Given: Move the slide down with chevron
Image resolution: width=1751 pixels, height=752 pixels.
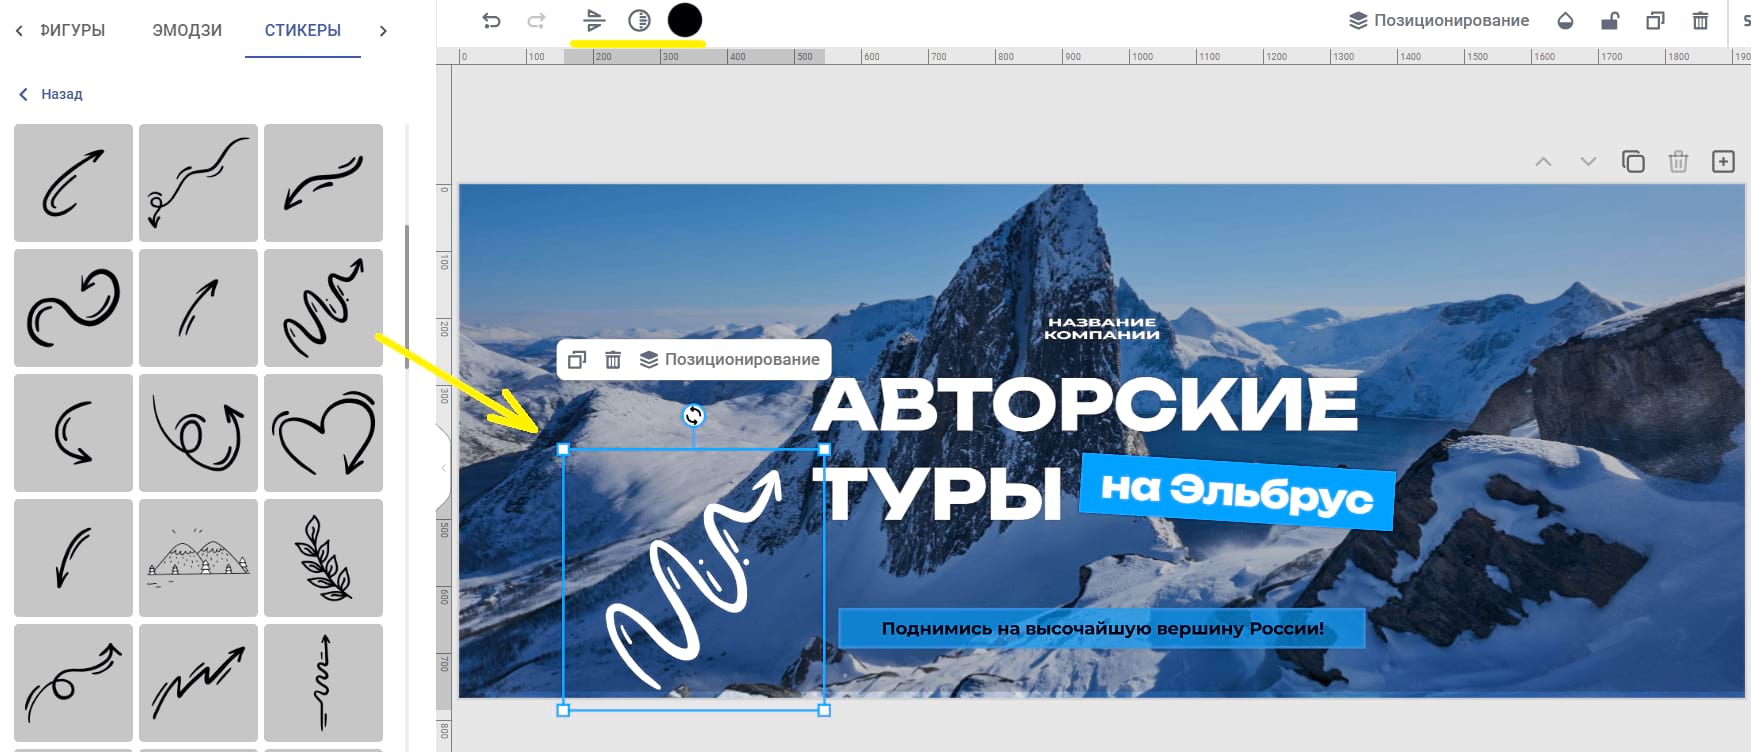Looking at the screenshot, I should pyautogui.click(x=1588, y=161).
